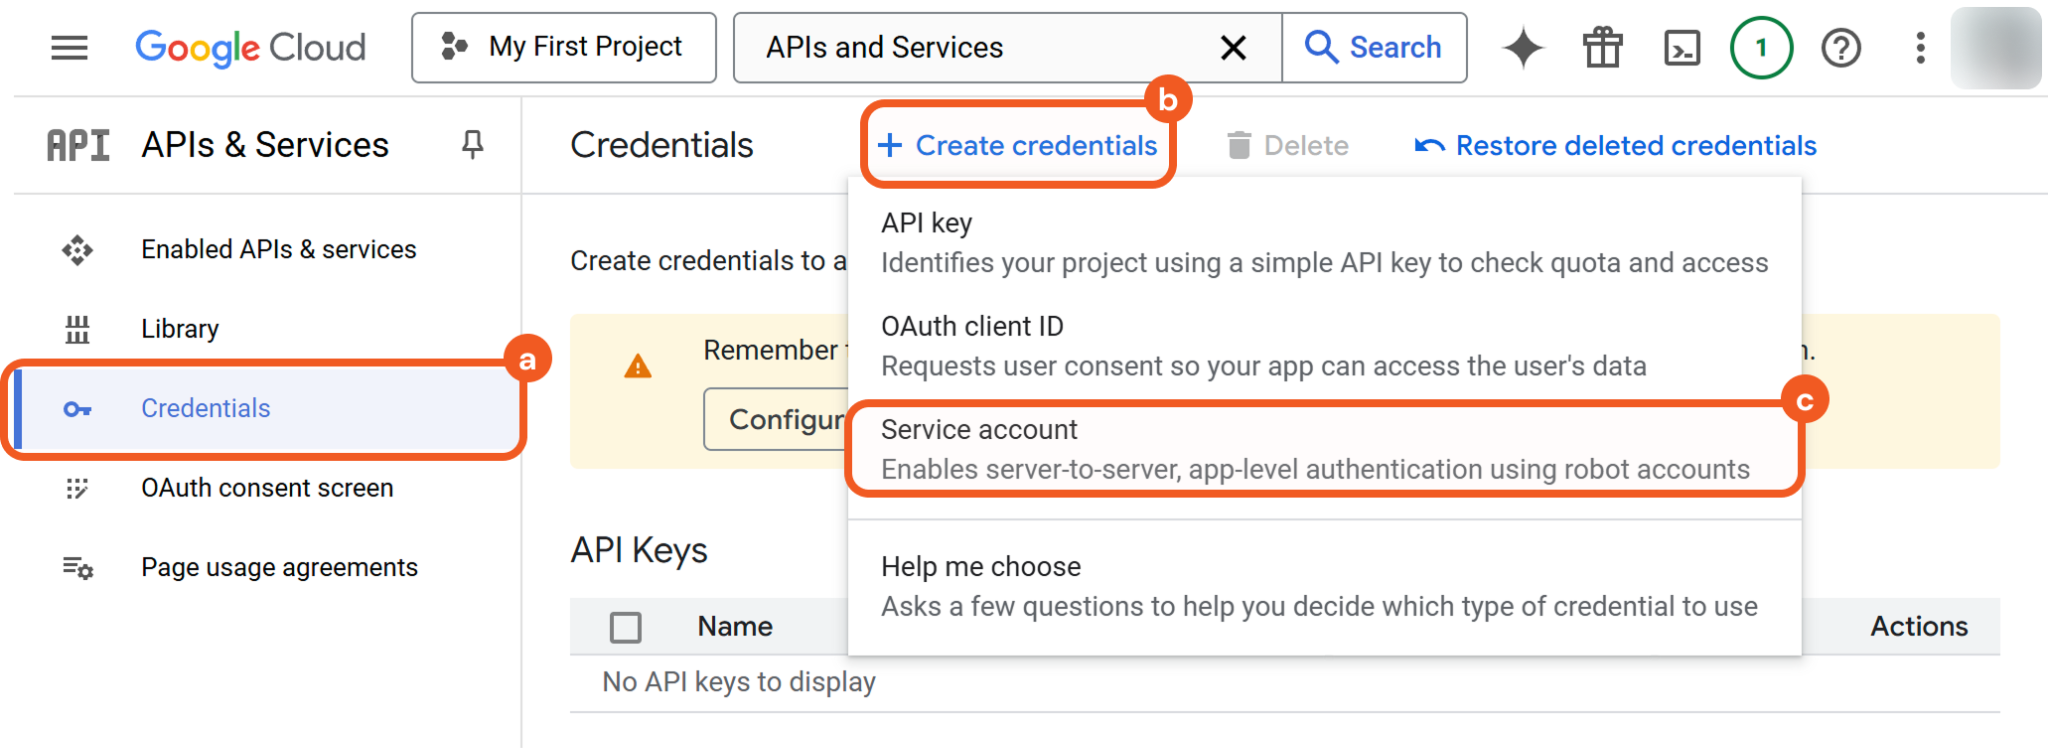Activate Cloud Shell terminal icon
2048x748 pixels.
pos(1682,48)
